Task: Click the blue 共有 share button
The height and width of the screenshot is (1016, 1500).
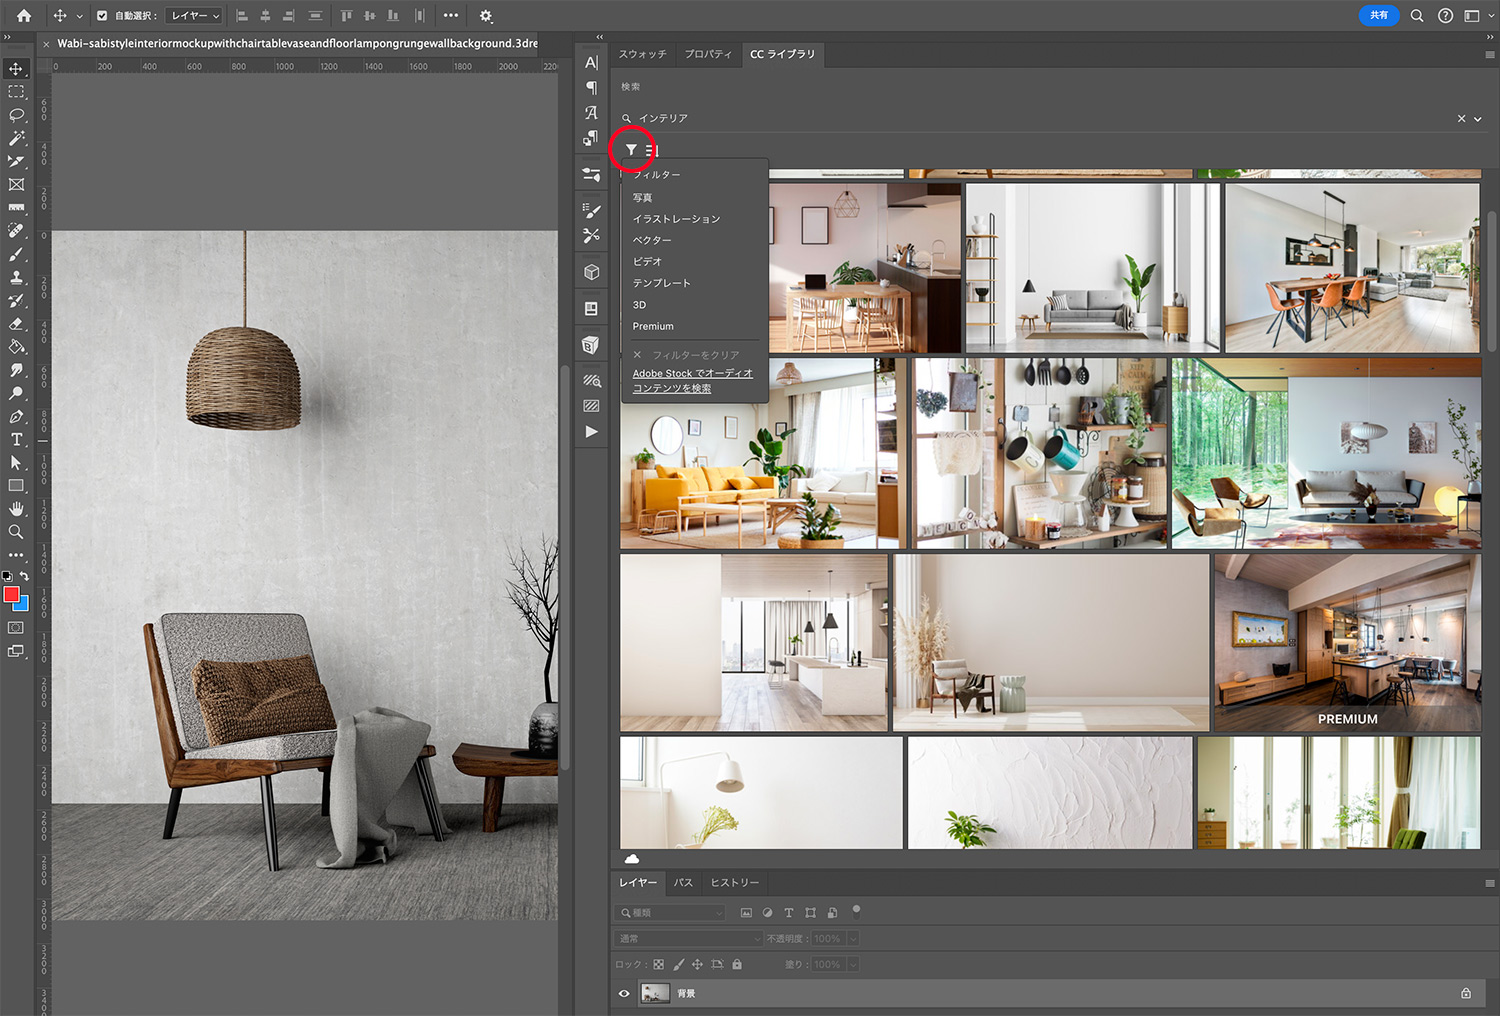Action: coord(1379,15)
